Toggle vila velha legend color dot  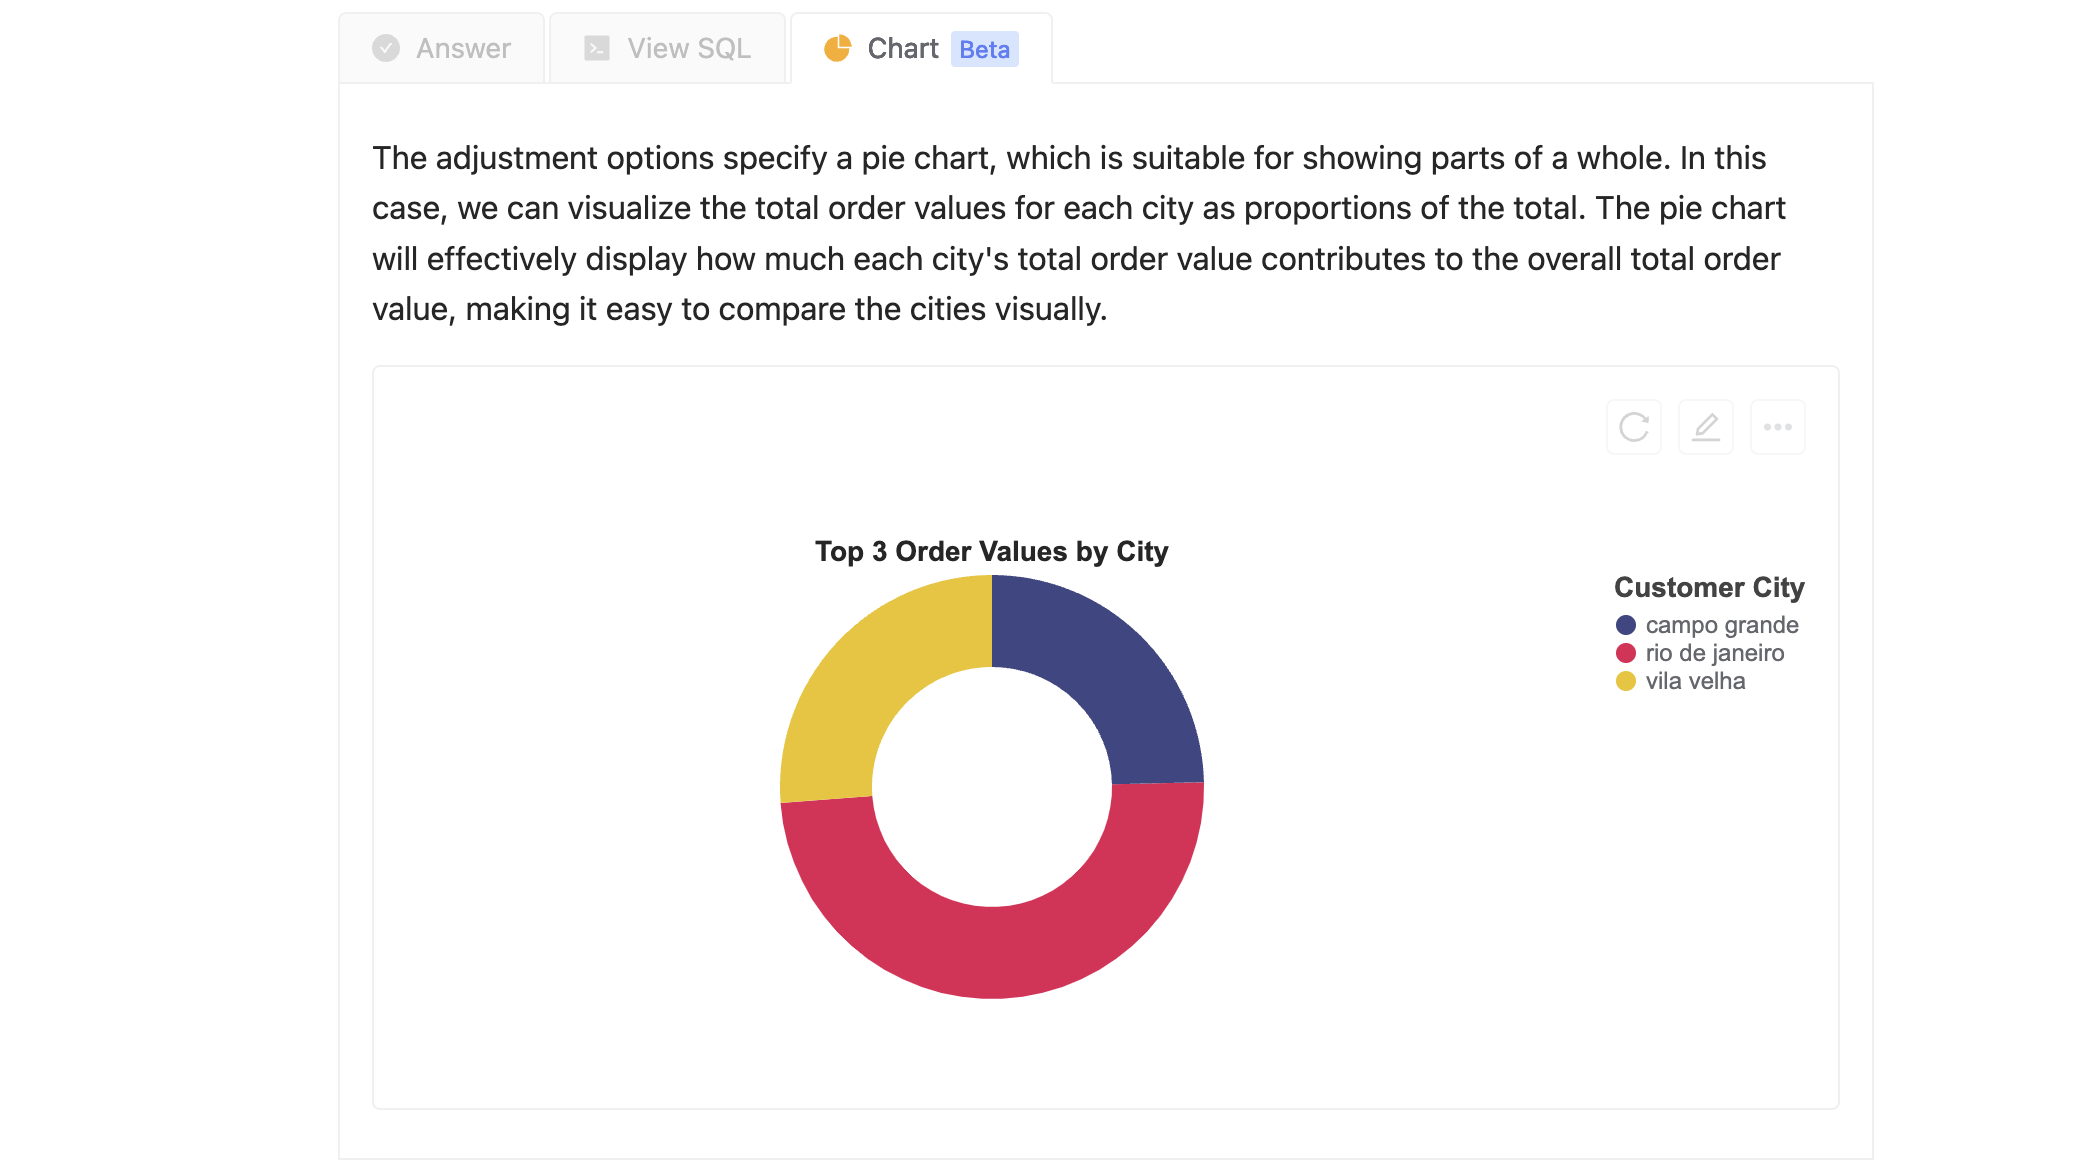1626,681
